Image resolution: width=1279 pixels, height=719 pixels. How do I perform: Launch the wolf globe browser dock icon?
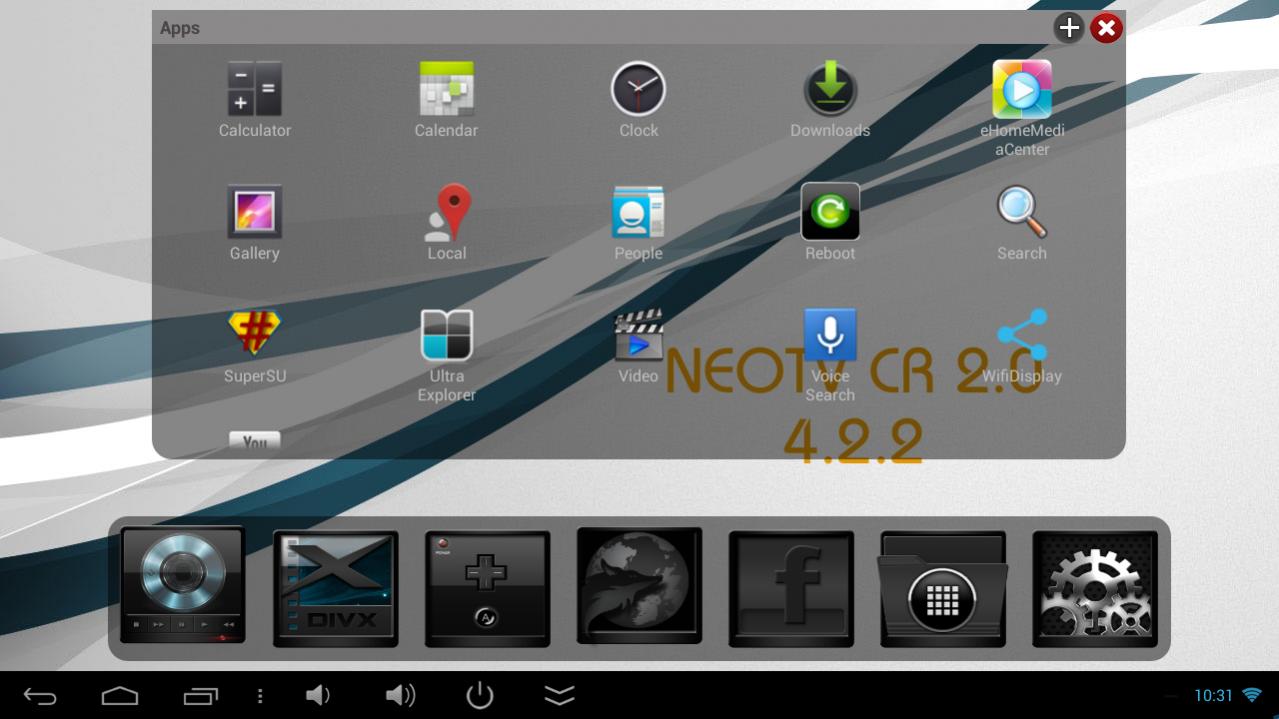click(x=639, y=586)
